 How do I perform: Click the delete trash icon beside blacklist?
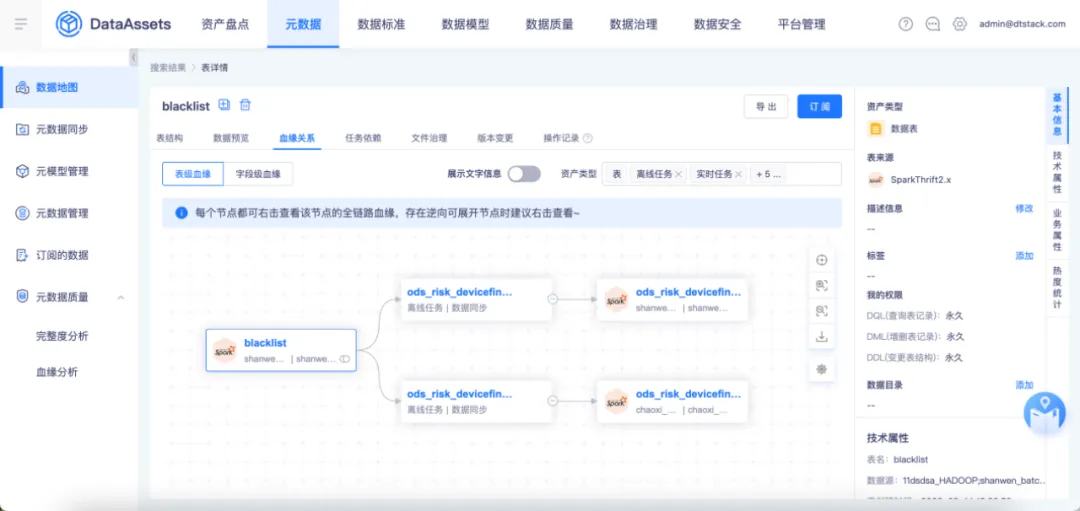(x=245, y=105)
